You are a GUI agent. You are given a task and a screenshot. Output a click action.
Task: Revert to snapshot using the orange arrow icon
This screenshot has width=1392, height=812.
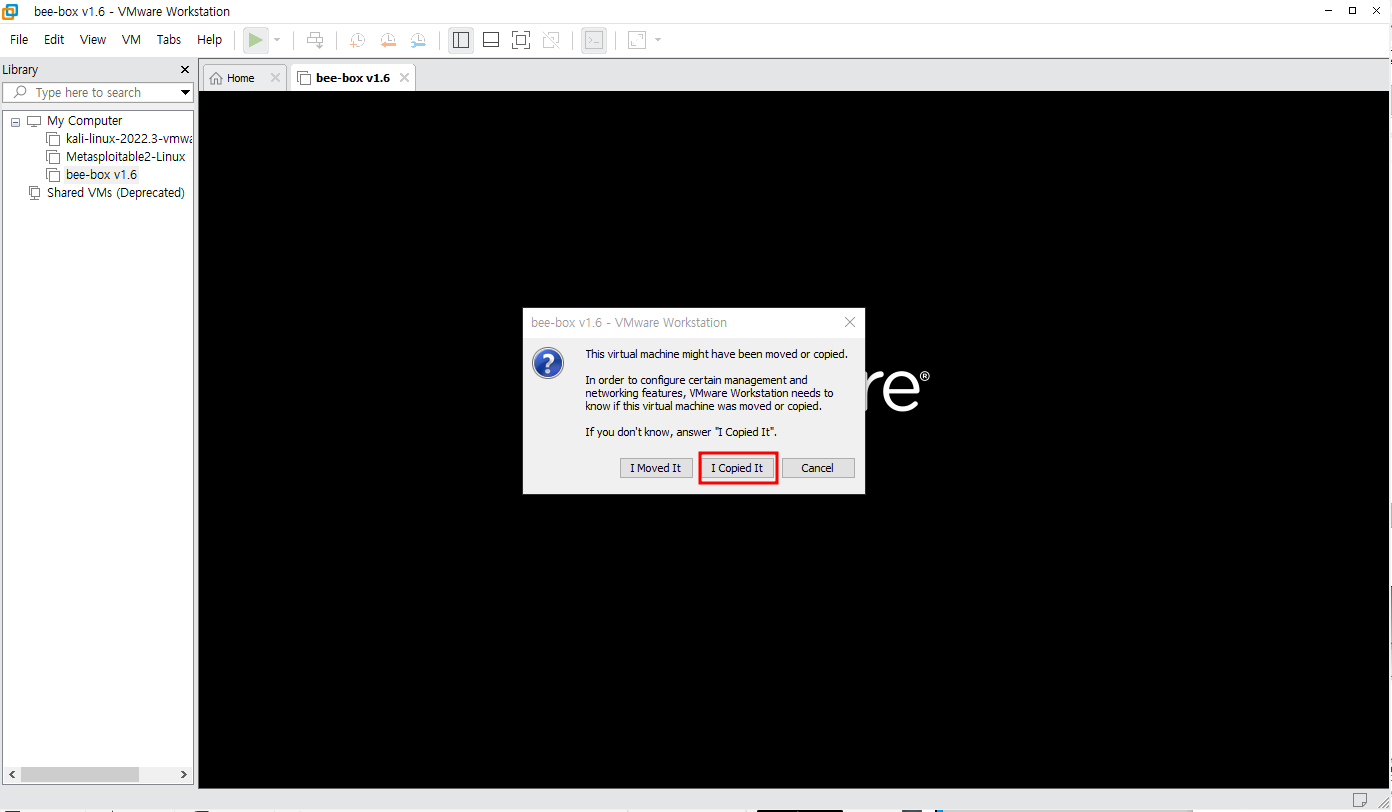tap(387, 40)
